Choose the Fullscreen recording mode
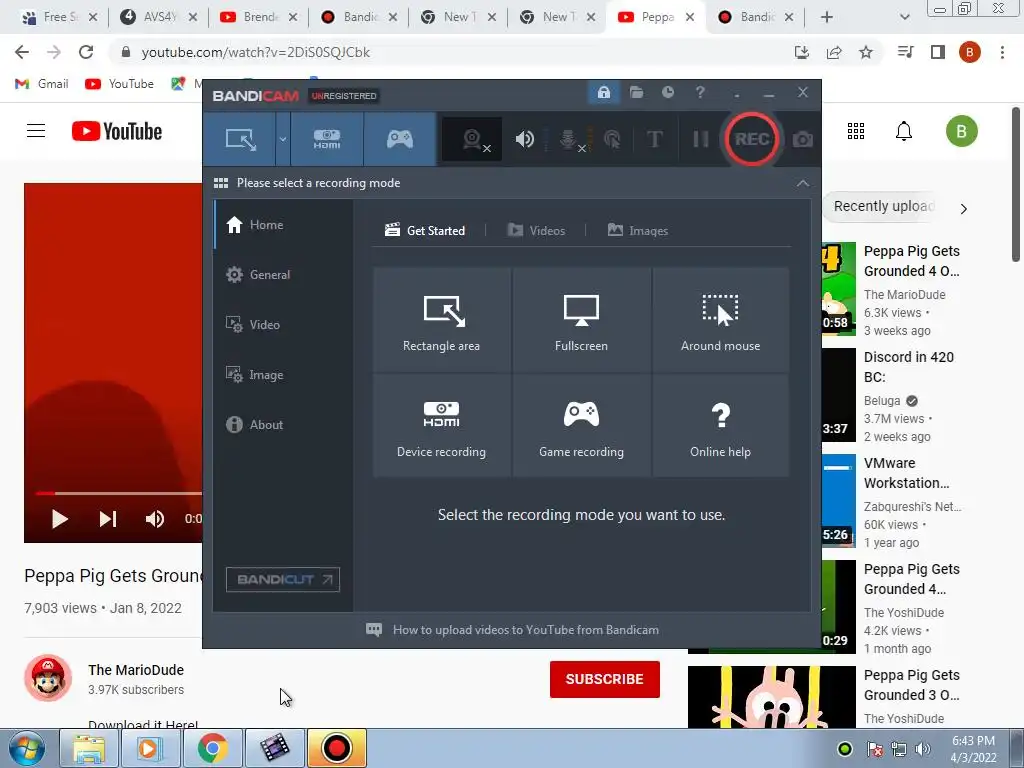The image size is (1024, 768). [581, 319]
